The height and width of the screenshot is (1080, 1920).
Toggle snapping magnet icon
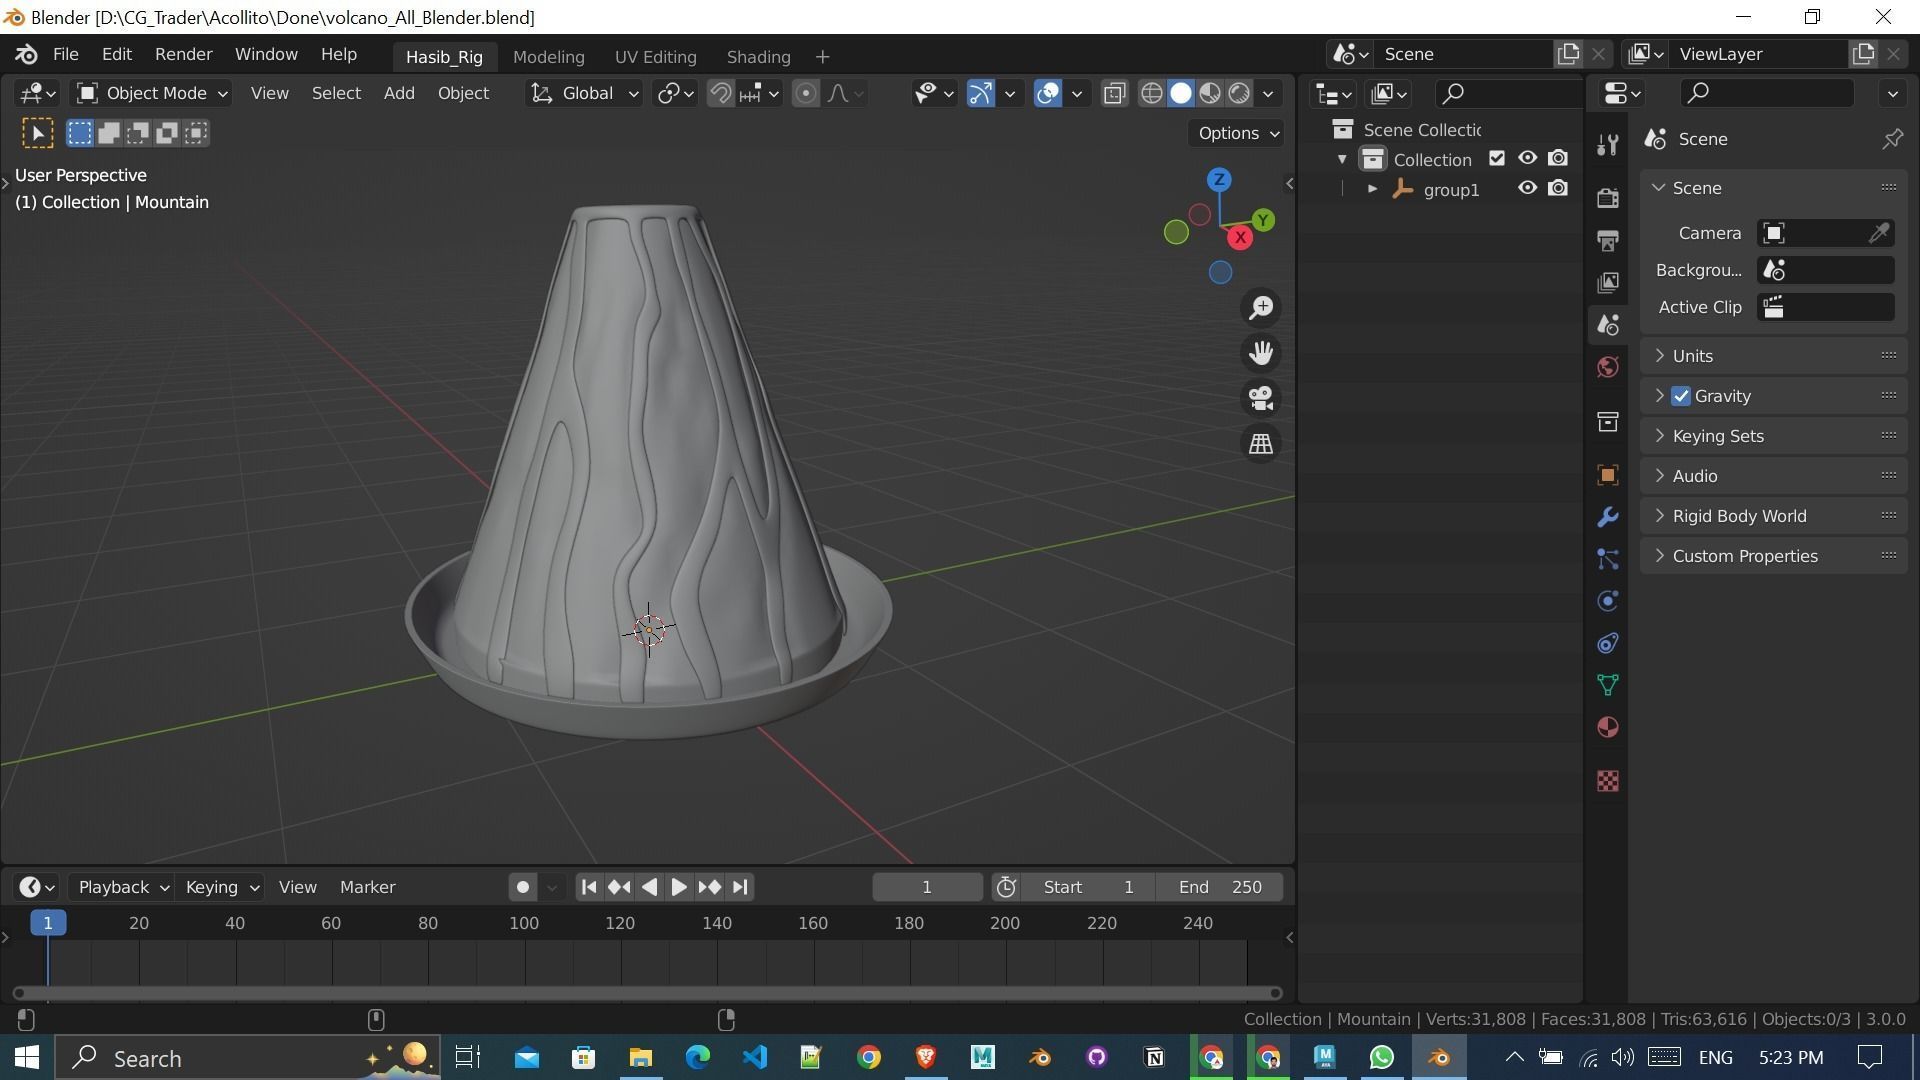[x=721, y=93]
